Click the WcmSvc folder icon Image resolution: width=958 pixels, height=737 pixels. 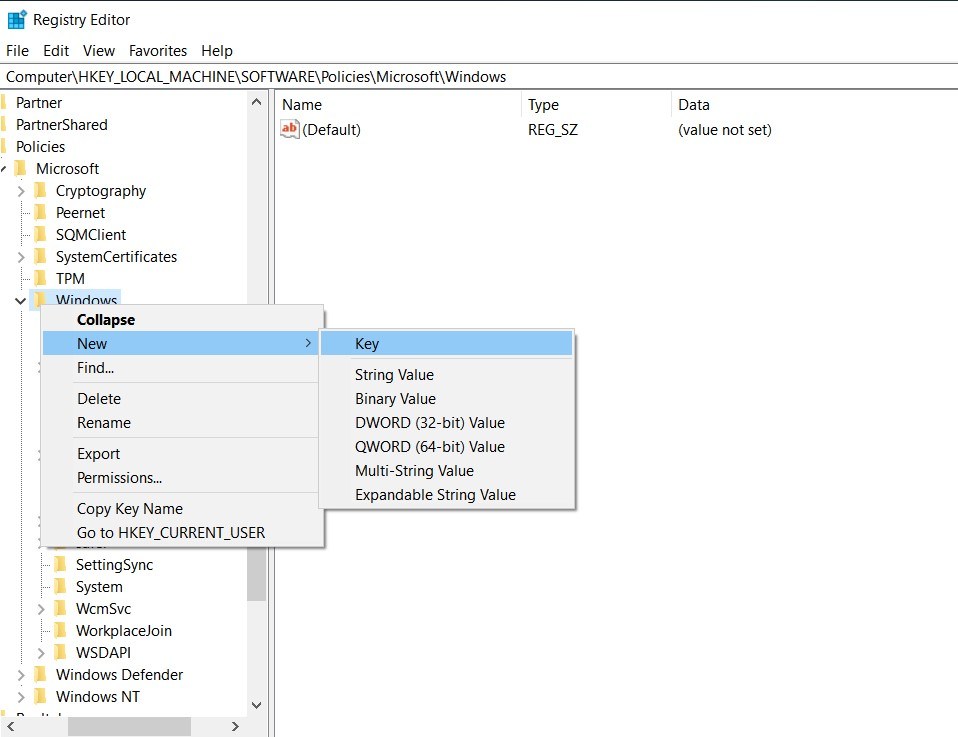click(60, 609)
